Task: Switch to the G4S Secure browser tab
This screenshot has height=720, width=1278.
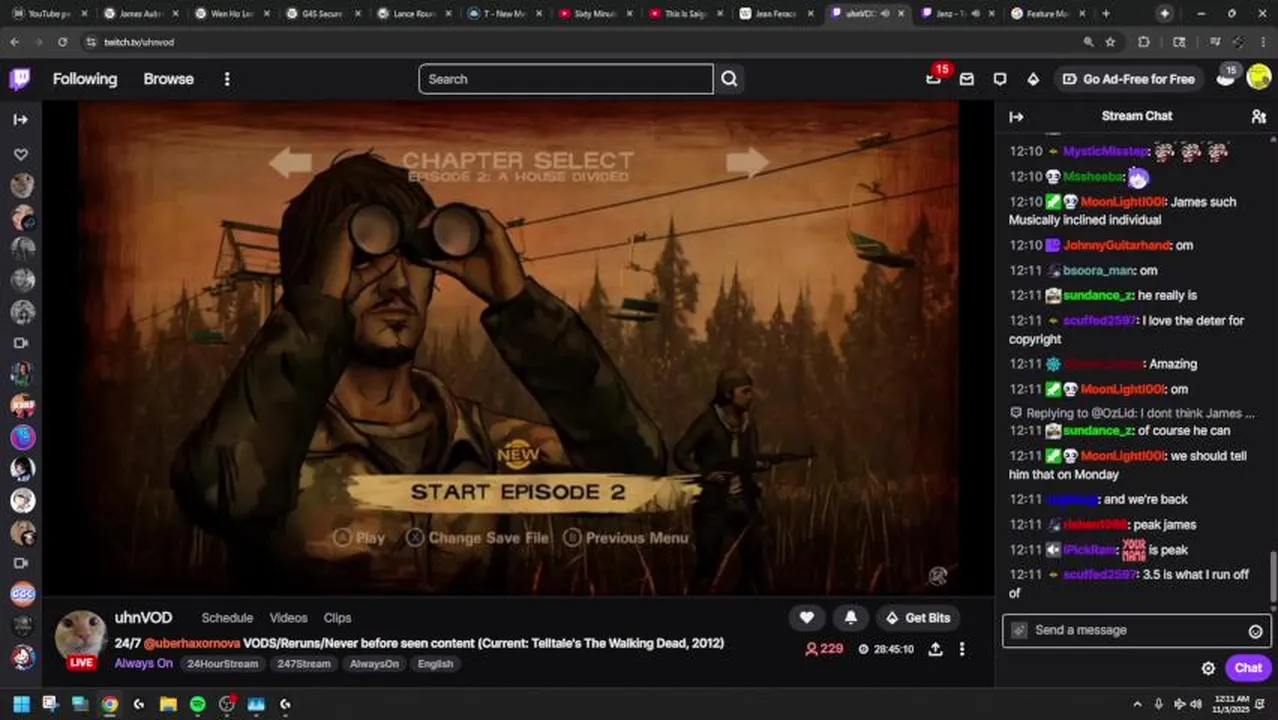Action: pos(322,14)
